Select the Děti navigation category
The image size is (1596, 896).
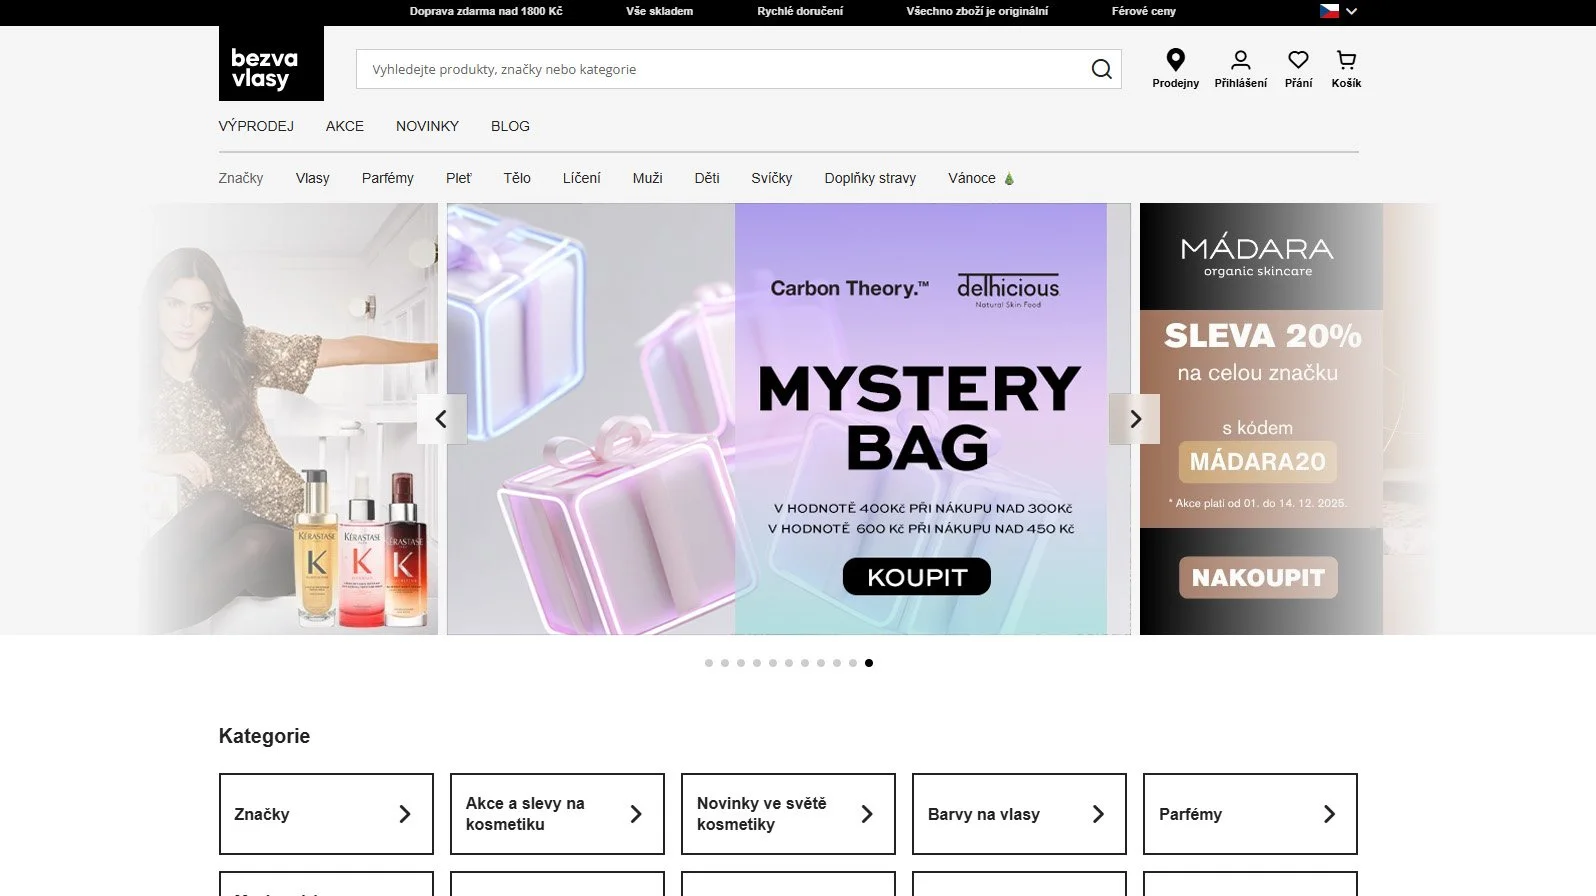coord(707,178)
